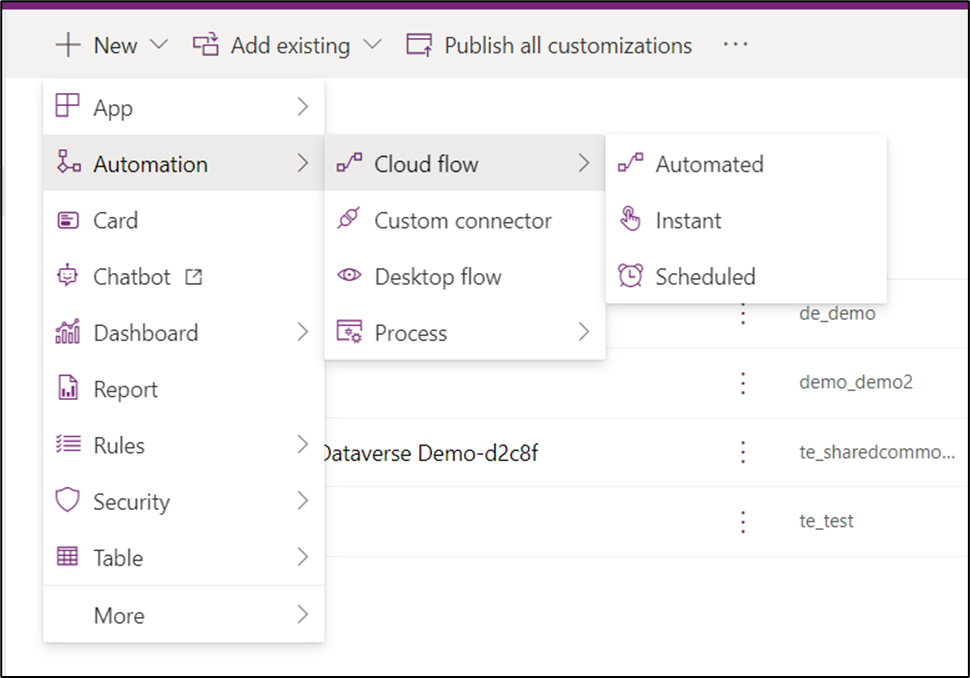970x678 pixels.
Task: Select the te_test row label
Action: 827,521
